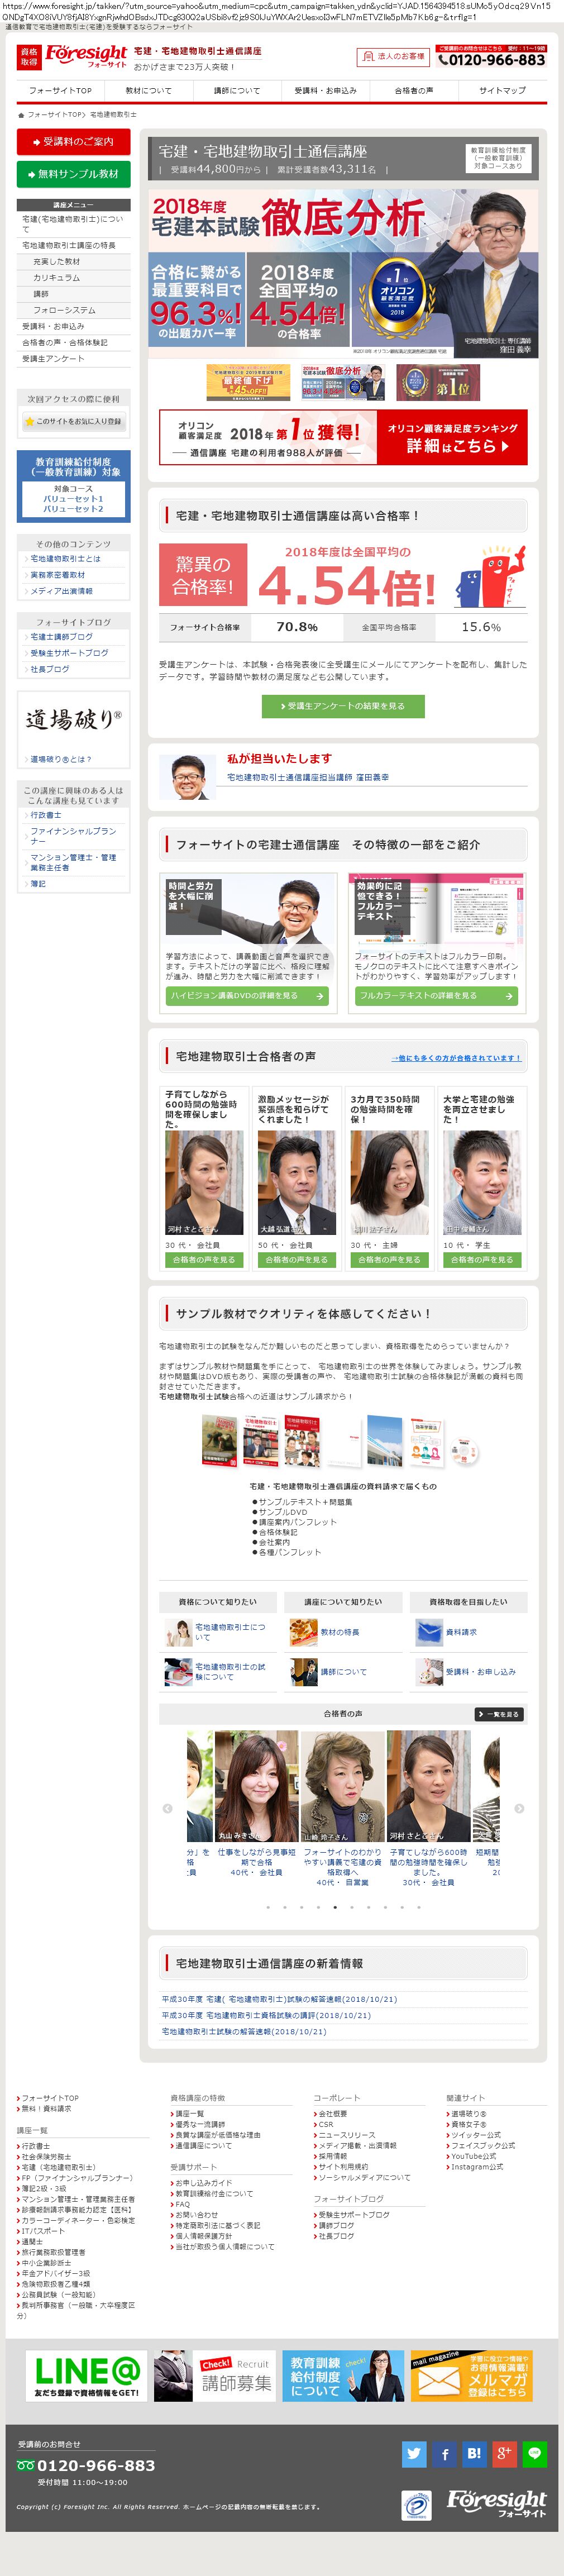Image resolution: width=564 pixels, height=2576 pixels.
Task: Select the first carousel pagination dot
Action: (268, 1907)
